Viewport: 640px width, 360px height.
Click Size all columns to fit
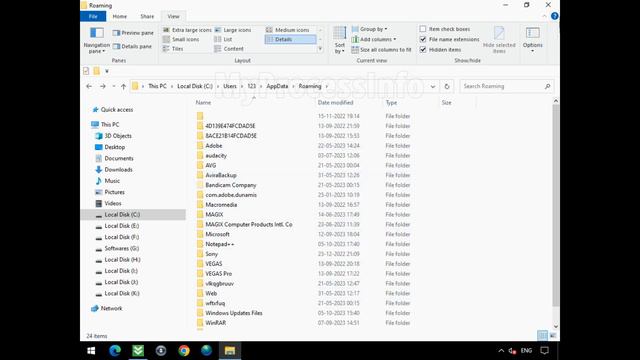[381, 50]
